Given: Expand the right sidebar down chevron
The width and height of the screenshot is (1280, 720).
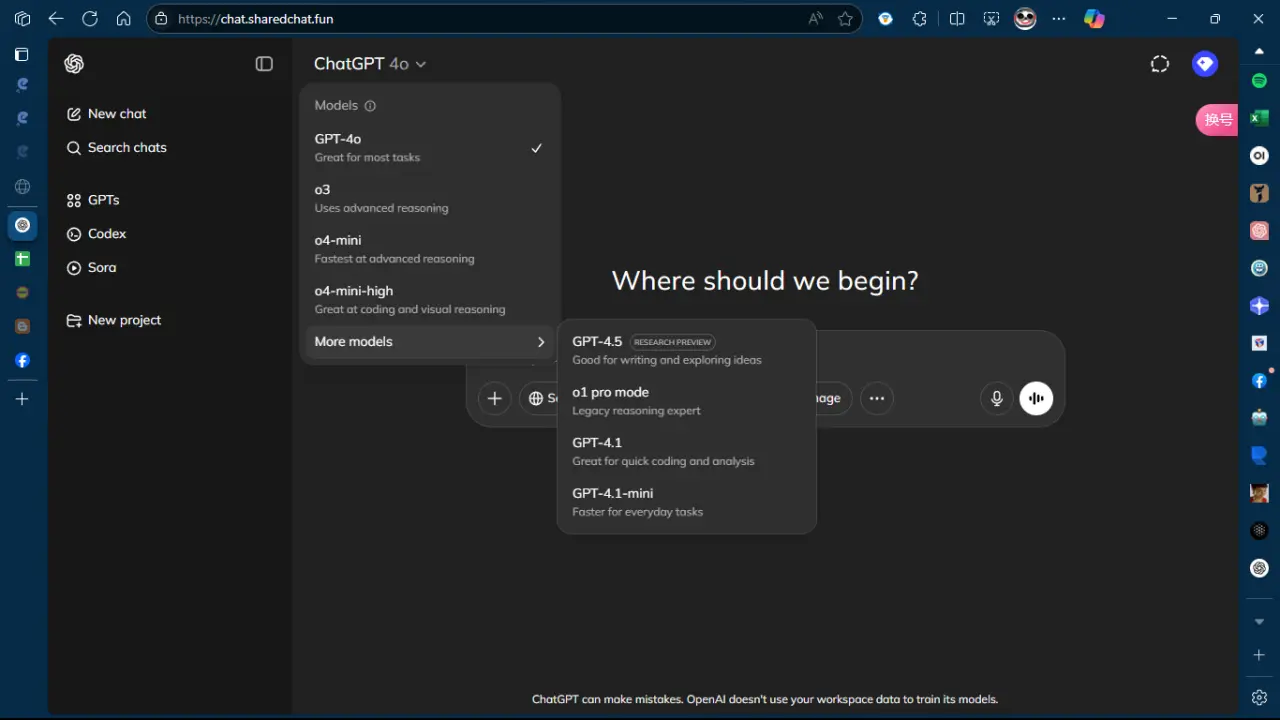Looking at the screenshot, I should [1260, 622].
